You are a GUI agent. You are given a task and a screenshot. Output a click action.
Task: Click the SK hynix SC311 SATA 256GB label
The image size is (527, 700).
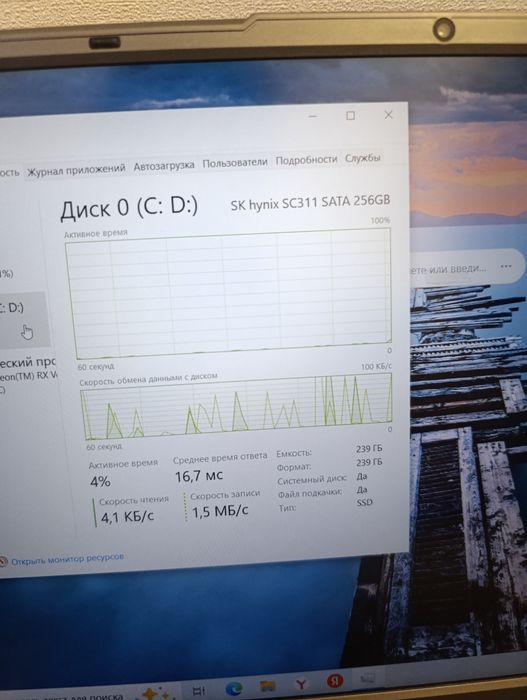click(x=310, y=202)
